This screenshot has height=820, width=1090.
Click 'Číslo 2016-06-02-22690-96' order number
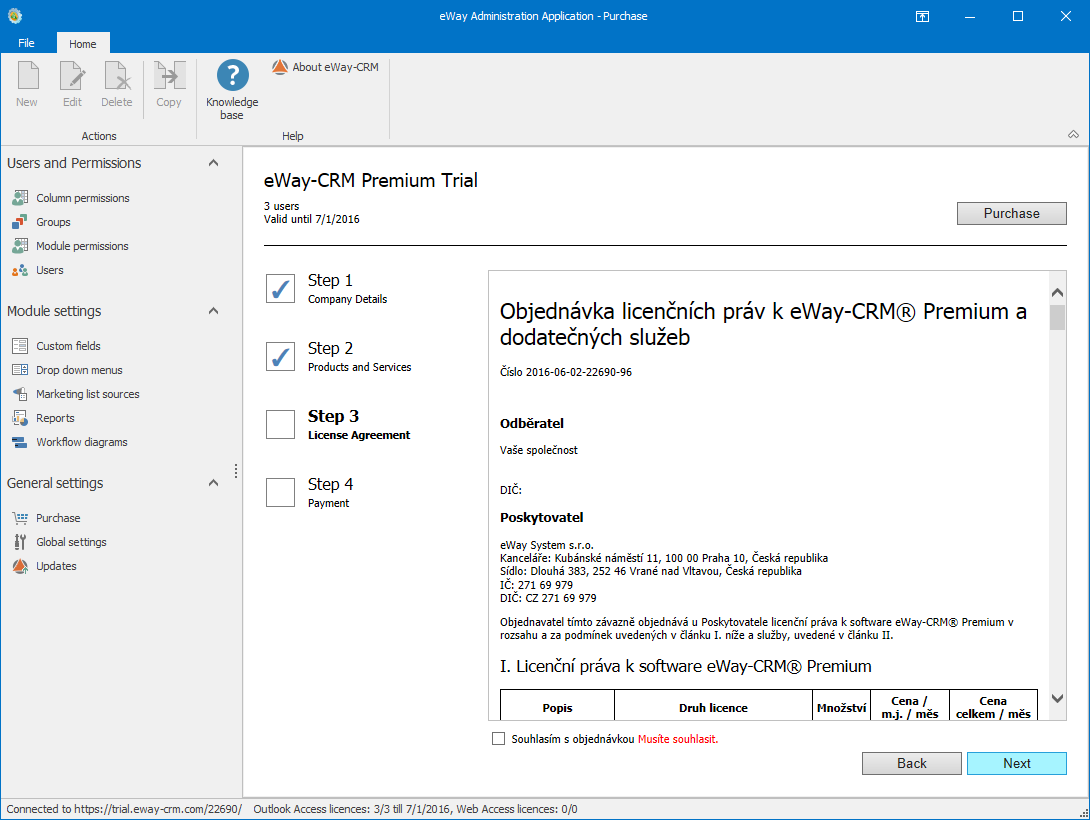click(566, 372)
